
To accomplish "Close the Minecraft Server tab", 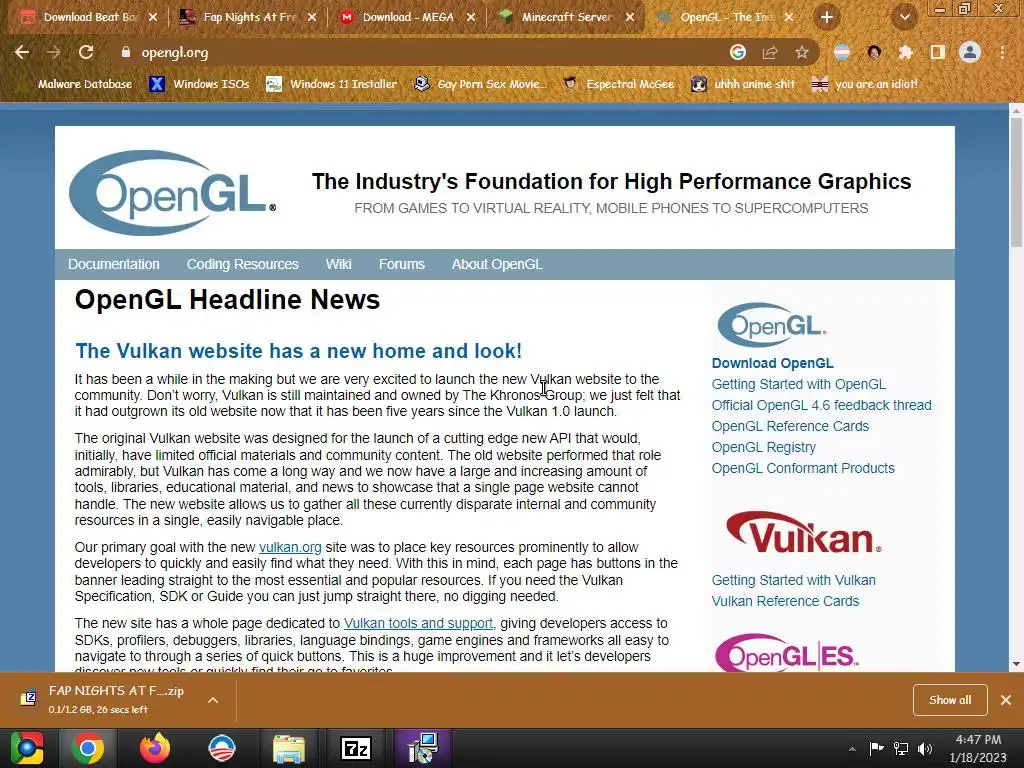I will point(630,17).
